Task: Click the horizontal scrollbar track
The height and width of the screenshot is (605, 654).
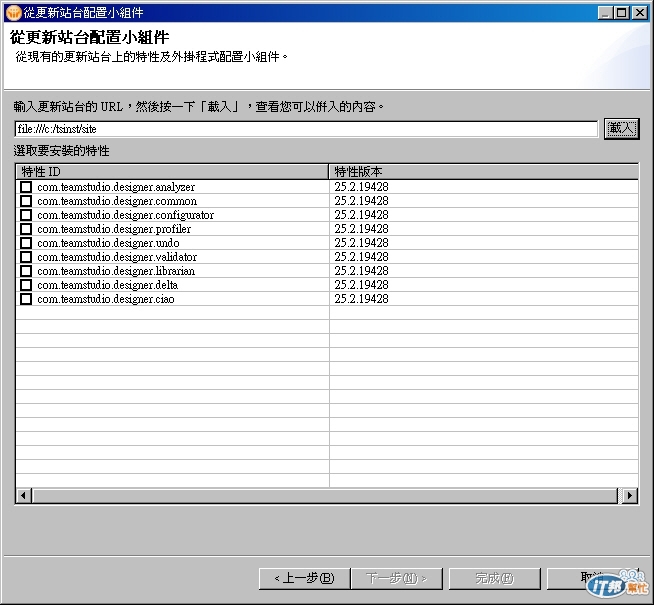Action: pos(325,496)
